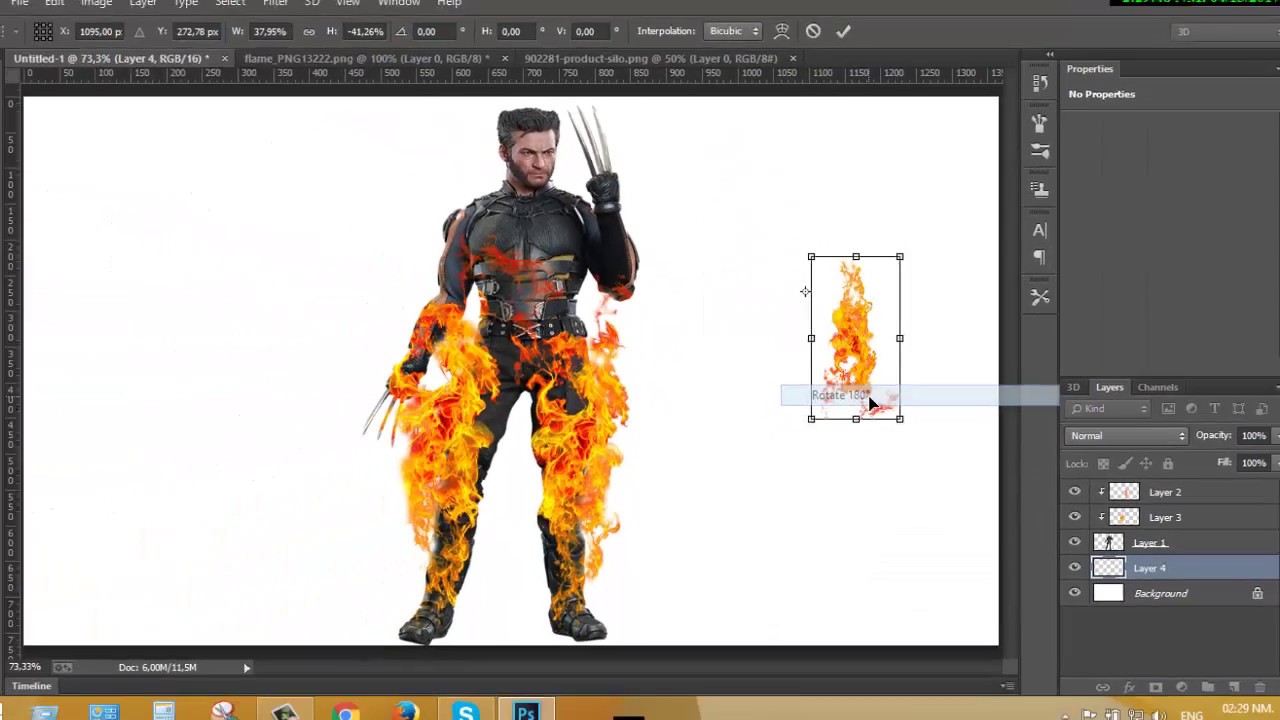This screenshot has height=720, width=1280.
Task: Close the flame_PNG13222.png tab
Action: tap(504, 58)
